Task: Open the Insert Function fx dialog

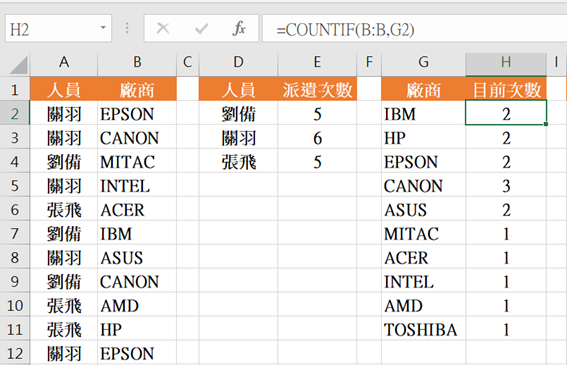Action: point(239,29)
